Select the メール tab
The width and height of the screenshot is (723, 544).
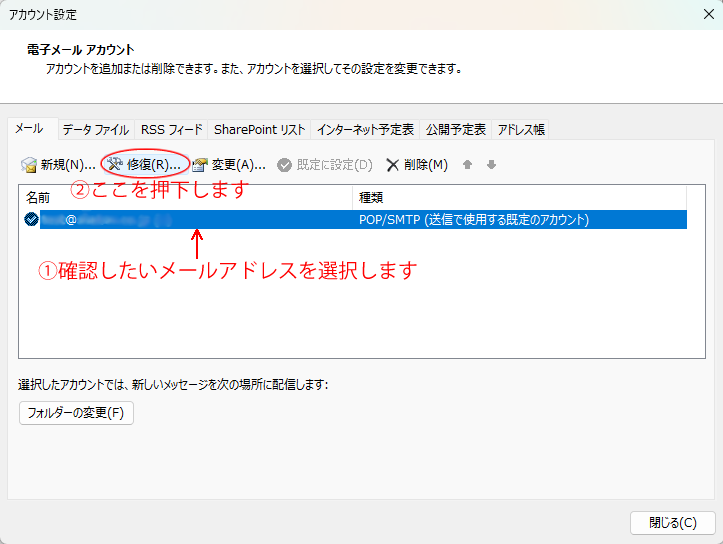[x=29, y=129]
